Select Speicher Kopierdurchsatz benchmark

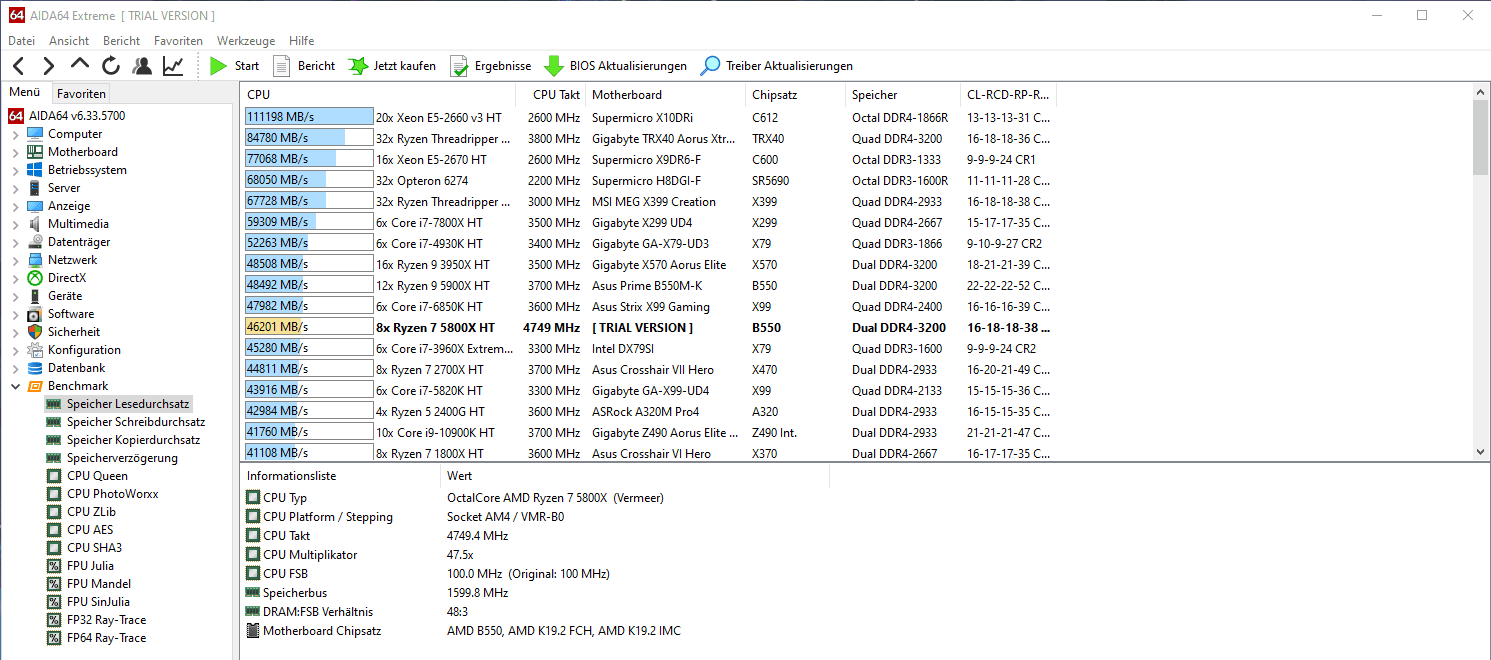click(133, 440)
